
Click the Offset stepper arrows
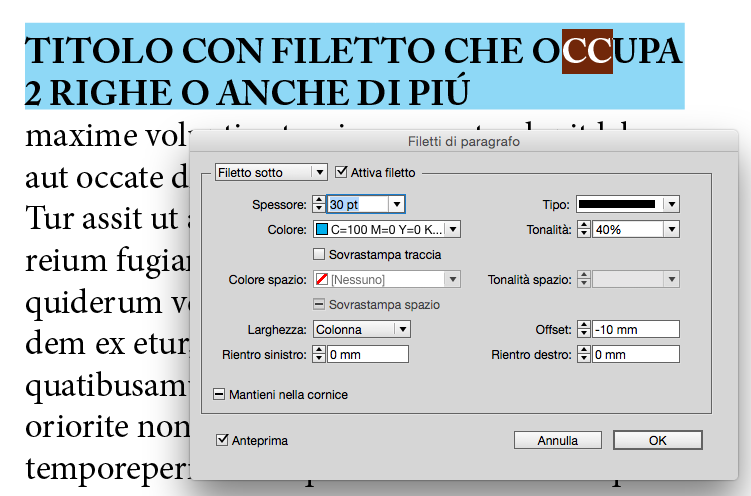coord(583,329)
